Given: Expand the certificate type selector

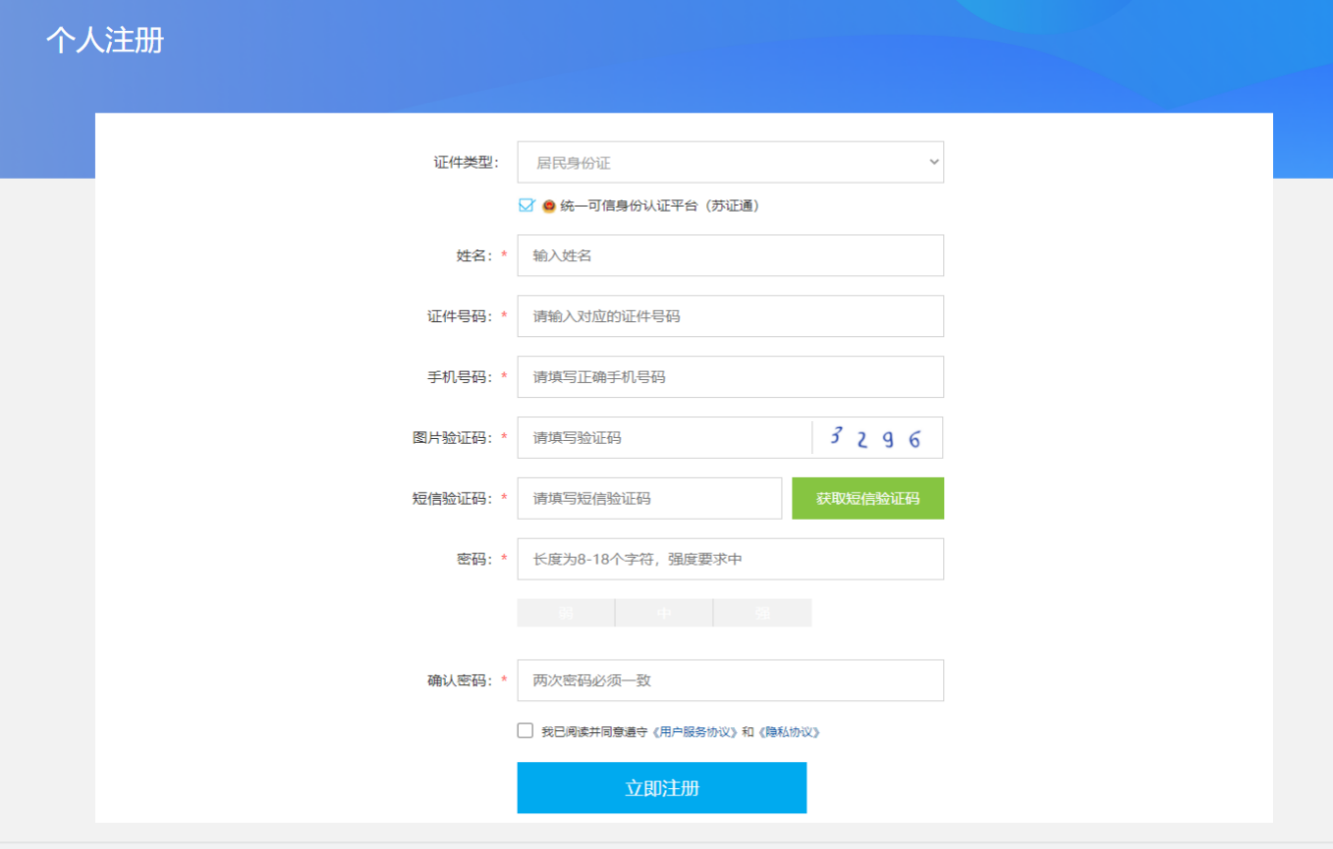Looking at the screenshot, I should tap(730, 161).
